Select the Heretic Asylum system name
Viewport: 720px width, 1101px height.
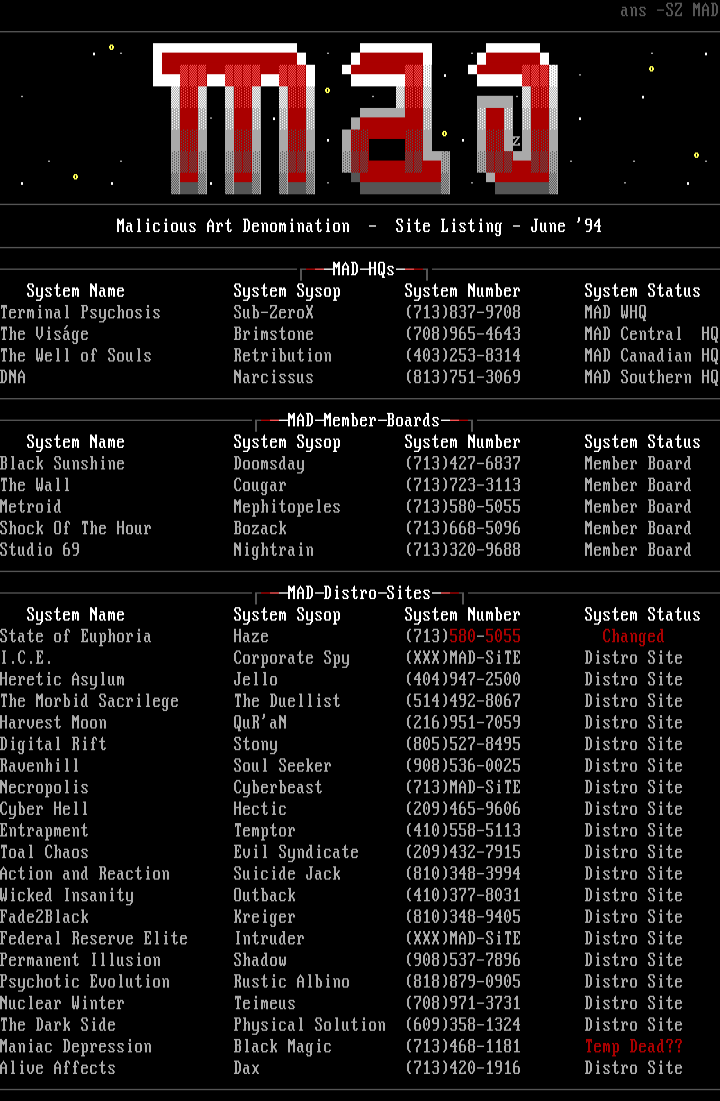(x=62, y=680)
